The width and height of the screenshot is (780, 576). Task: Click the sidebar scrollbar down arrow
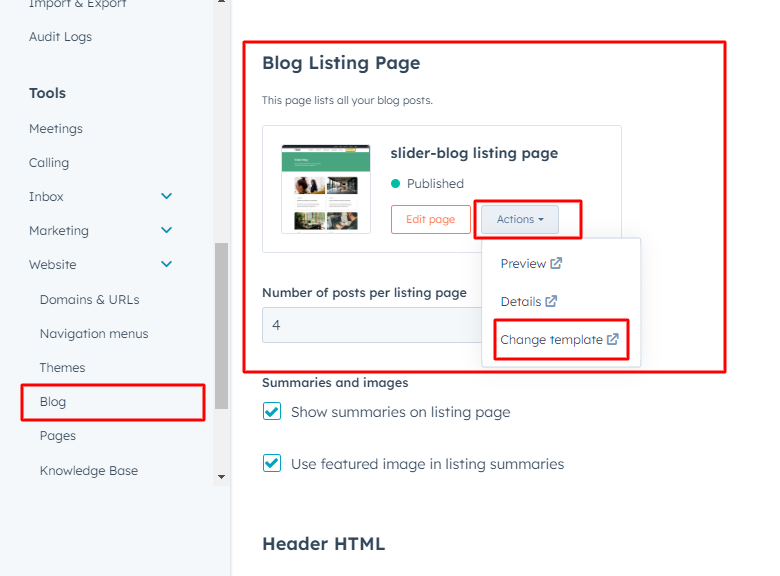coord(222,477)
